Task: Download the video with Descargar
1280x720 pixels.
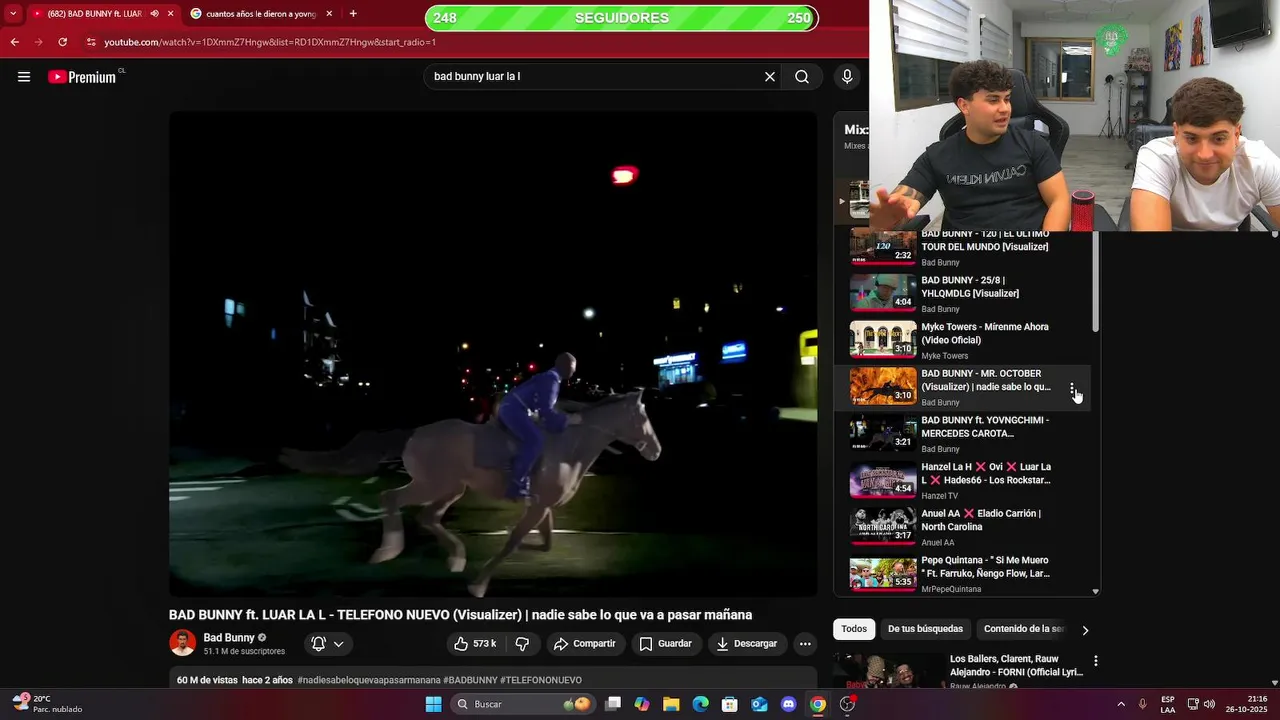Action: click(x=747, y=644)
